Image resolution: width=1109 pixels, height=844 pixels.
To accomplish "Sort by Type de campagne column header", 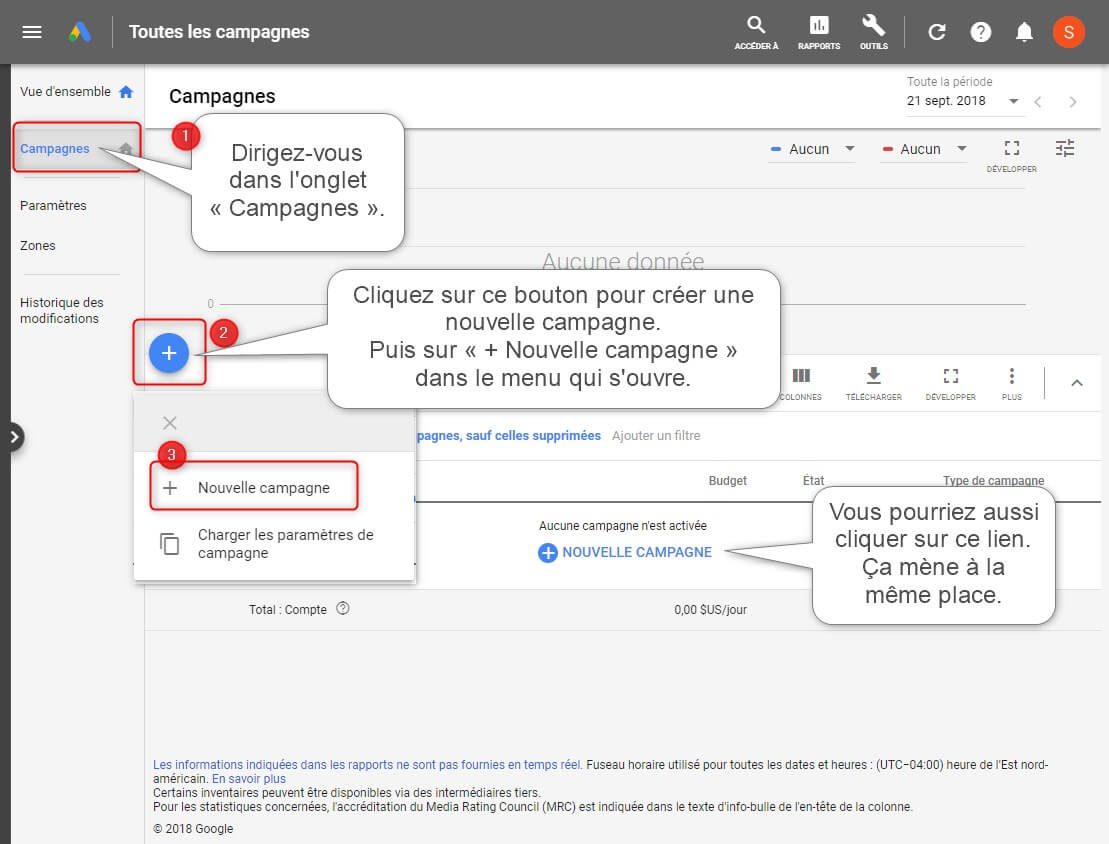I will [993, 480].
